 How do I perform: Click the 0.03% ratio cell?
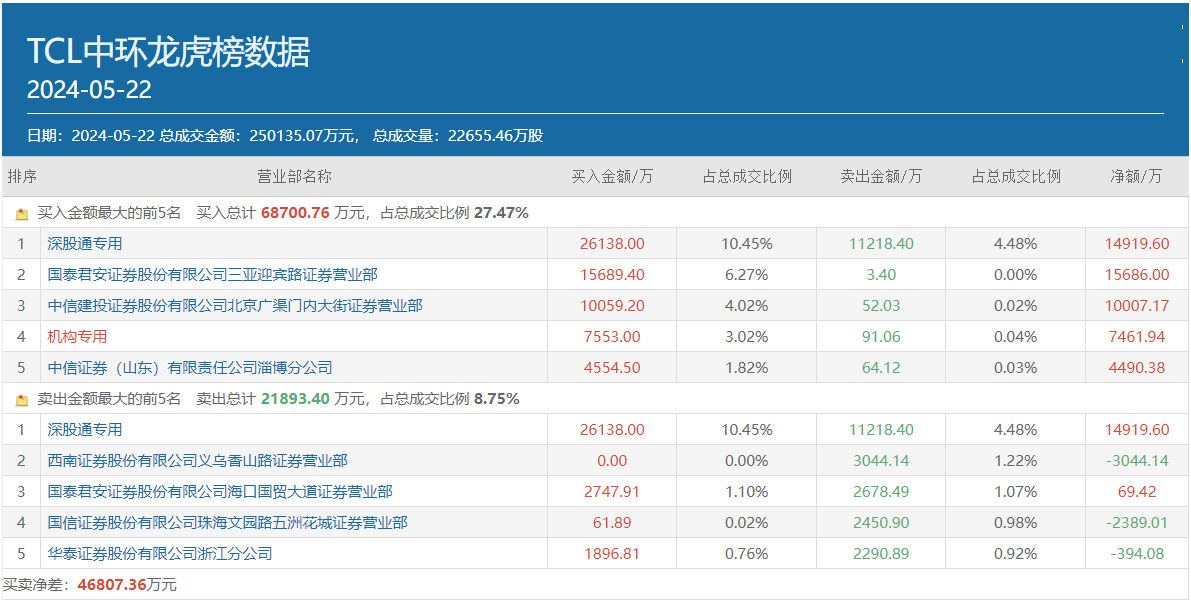click(1016, 368)
